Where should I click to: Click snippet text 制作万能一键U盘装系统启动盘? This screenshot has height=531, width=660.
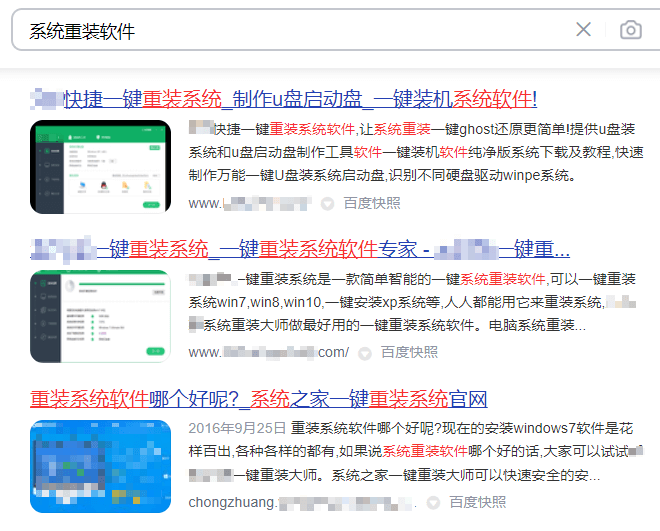(x=286, y=175)
